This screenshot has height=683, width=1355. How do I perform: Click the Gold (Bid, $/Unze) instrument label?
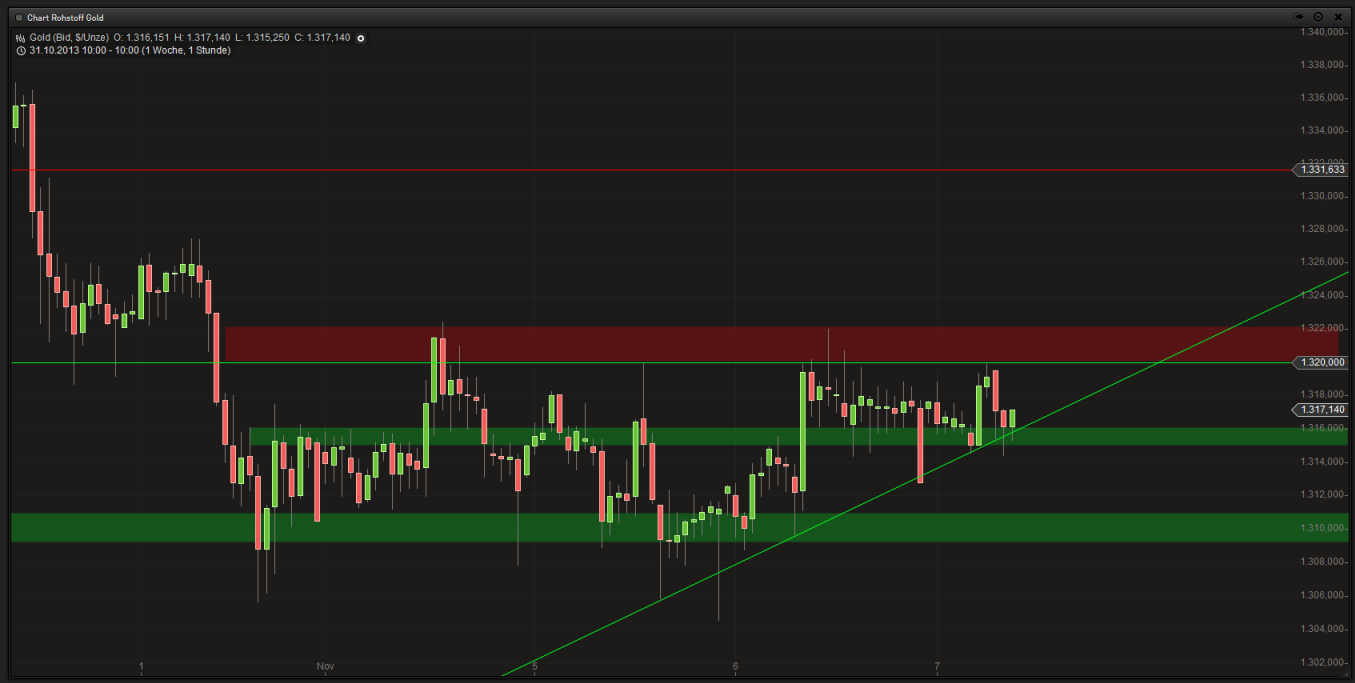pos(68,37)
